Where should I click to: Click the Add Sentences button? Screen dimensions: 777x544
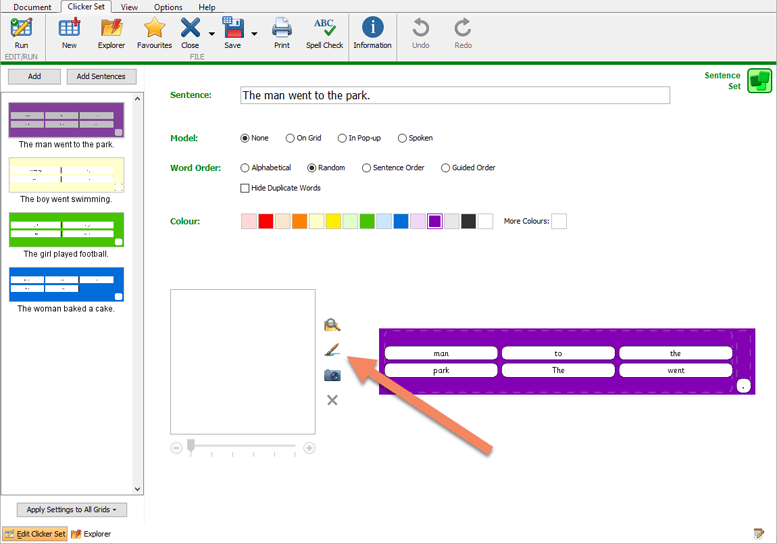tap(101, 77)
